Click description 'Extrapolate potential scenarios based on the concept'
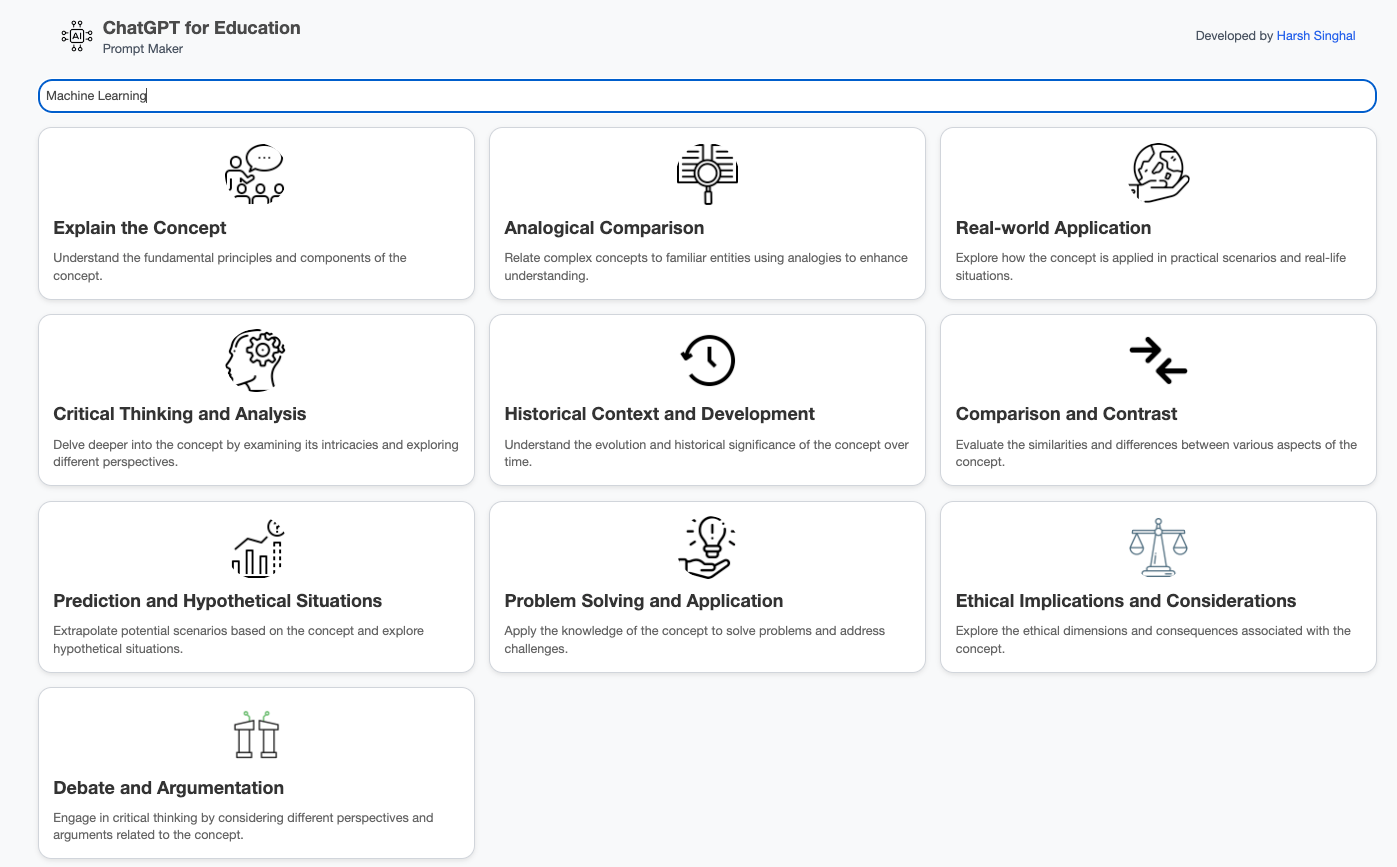The image size is (1397, 867). point(239,640)
